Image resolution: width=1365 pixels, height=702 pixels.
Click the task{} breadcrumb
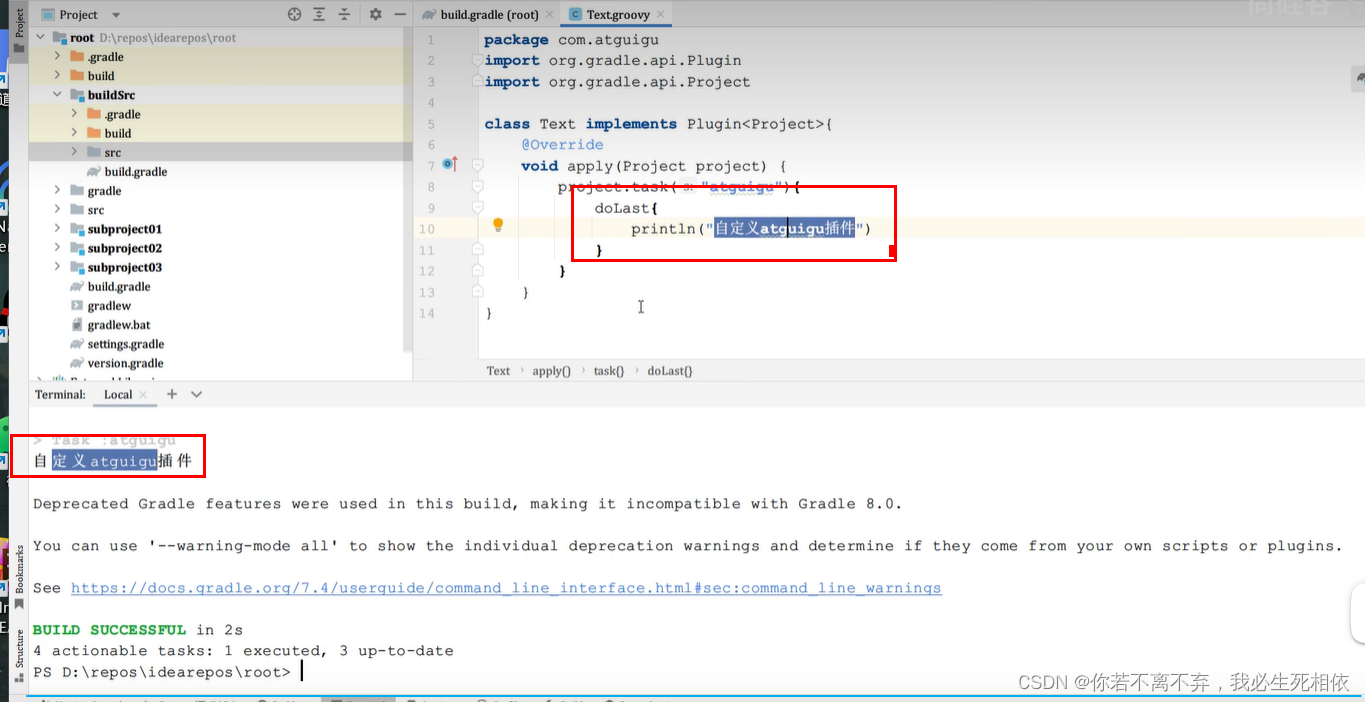pos(608,370)
